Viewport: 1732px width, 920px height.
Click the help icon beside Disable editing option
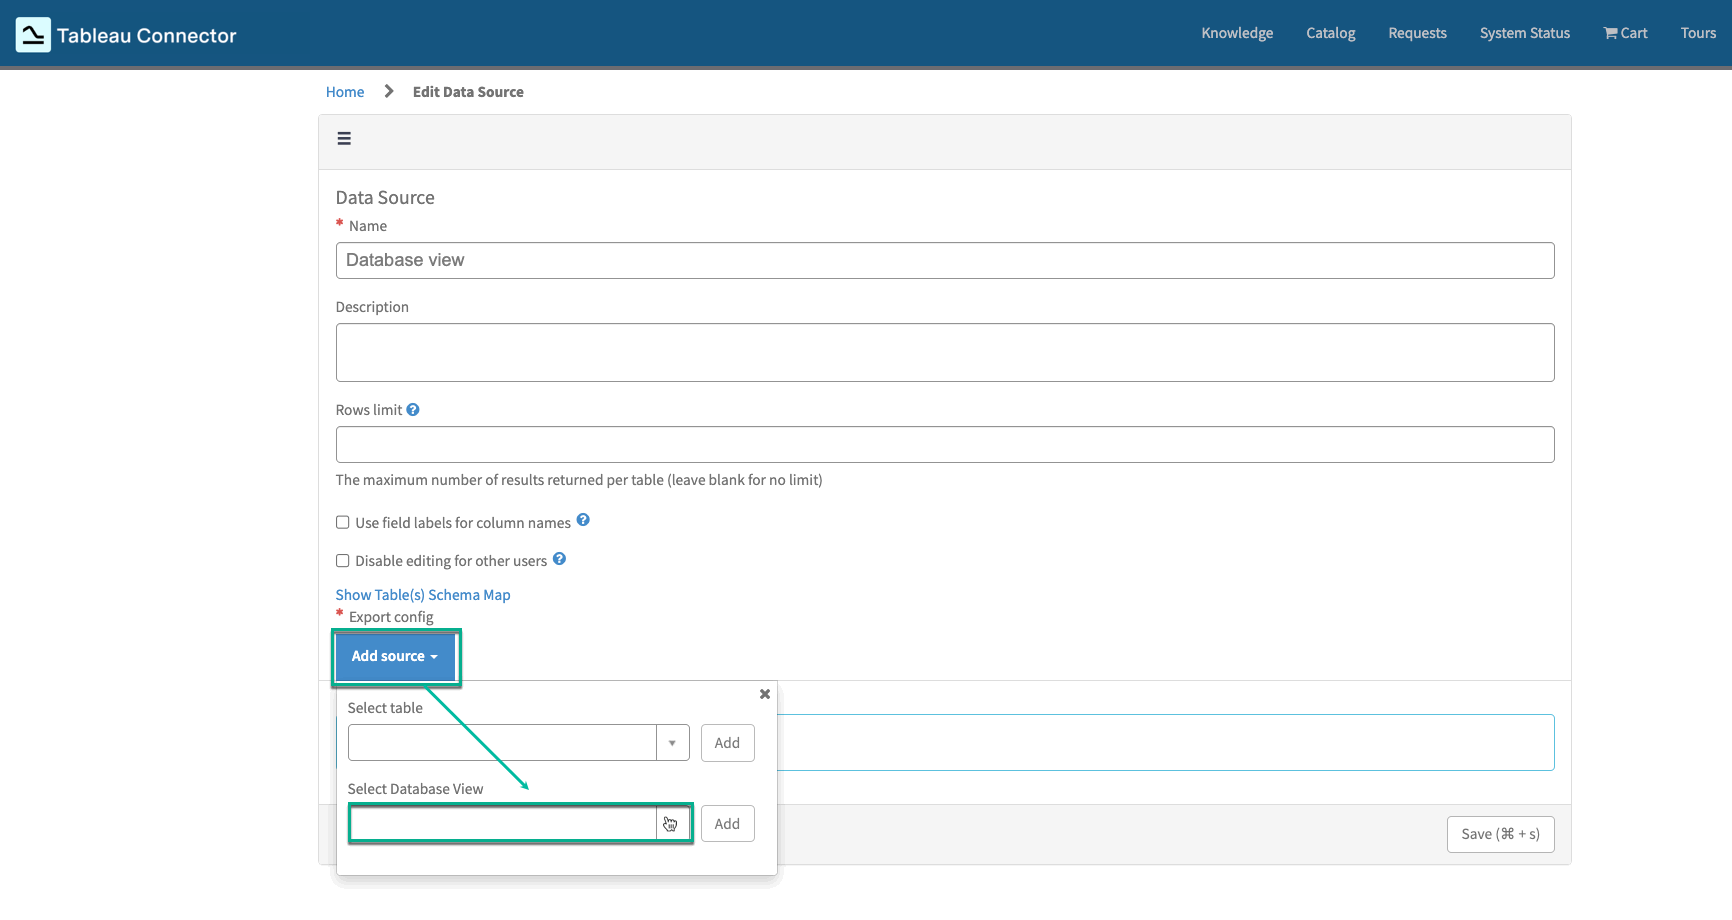[x=559, y=559]
